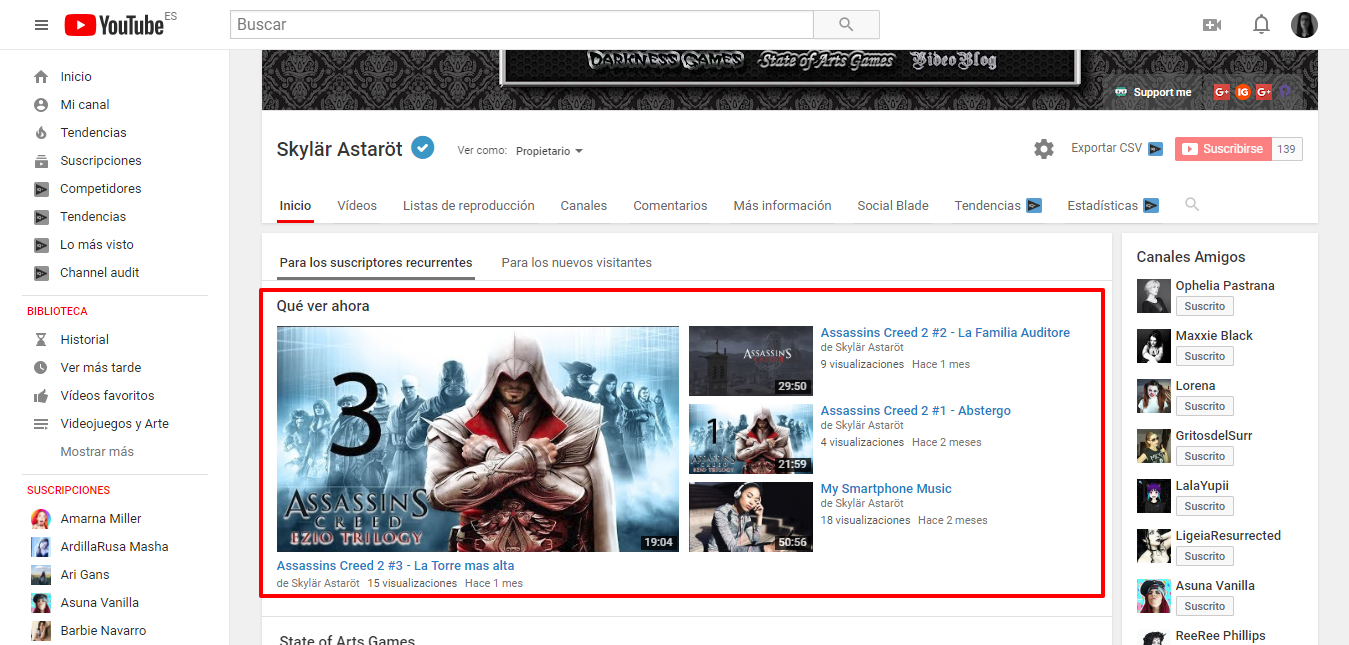Click Vídeos favoritos thumbs-up icon
The image size is (1349, 645).
(41, 396)
